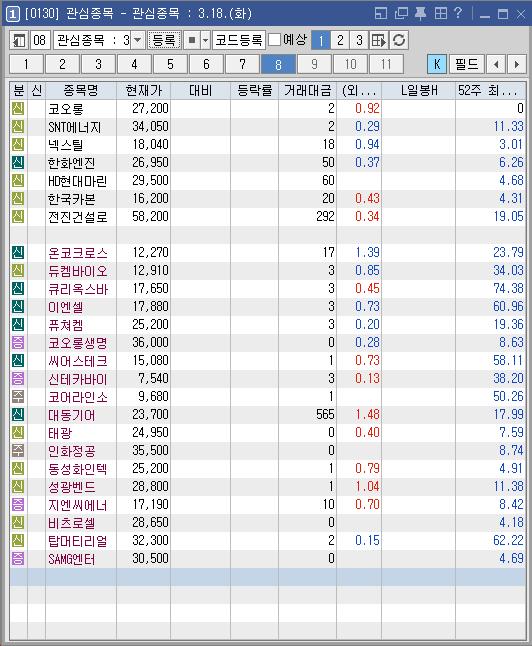The height and width of the screenshot is (646, 532).
Task: Select the 동성화인텍 stock name
Action: [77, 469]
